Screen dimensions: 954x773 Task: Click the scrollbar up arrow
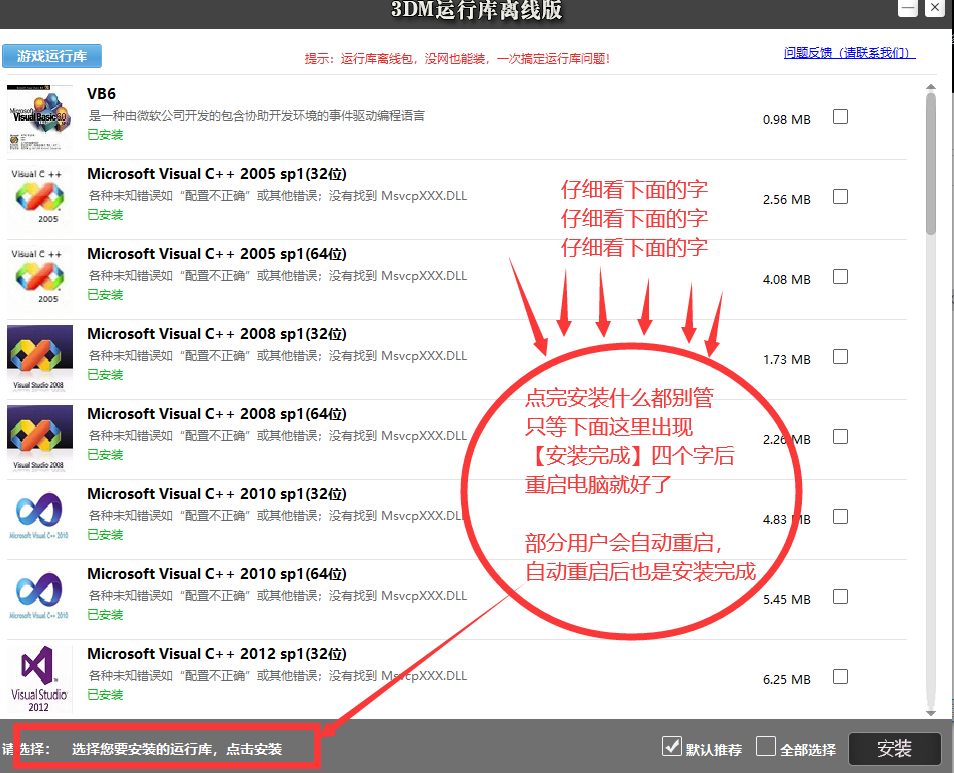click(x=931, y=86)
